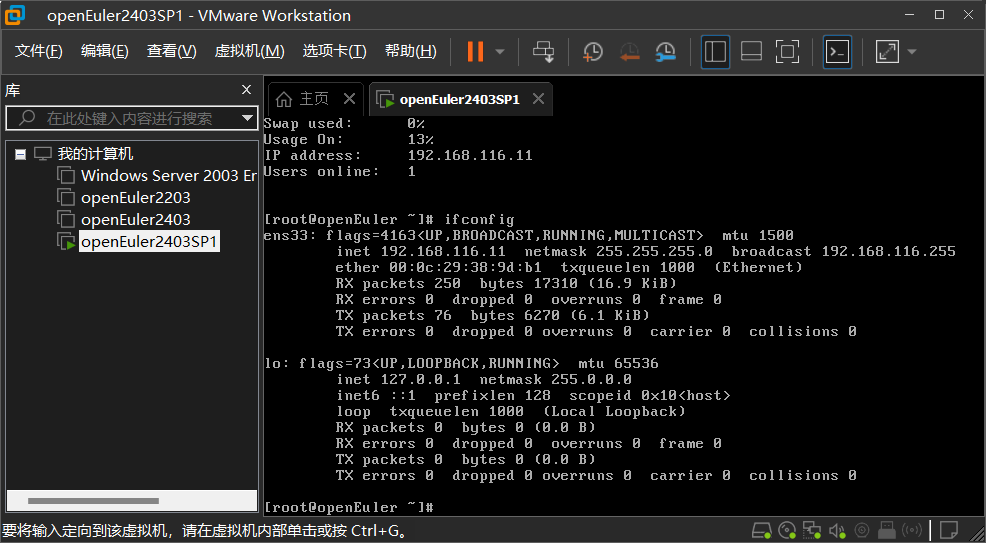The image size is (986, 543).
Task: Click the hard disk status icon
Action: click(762, 530)
